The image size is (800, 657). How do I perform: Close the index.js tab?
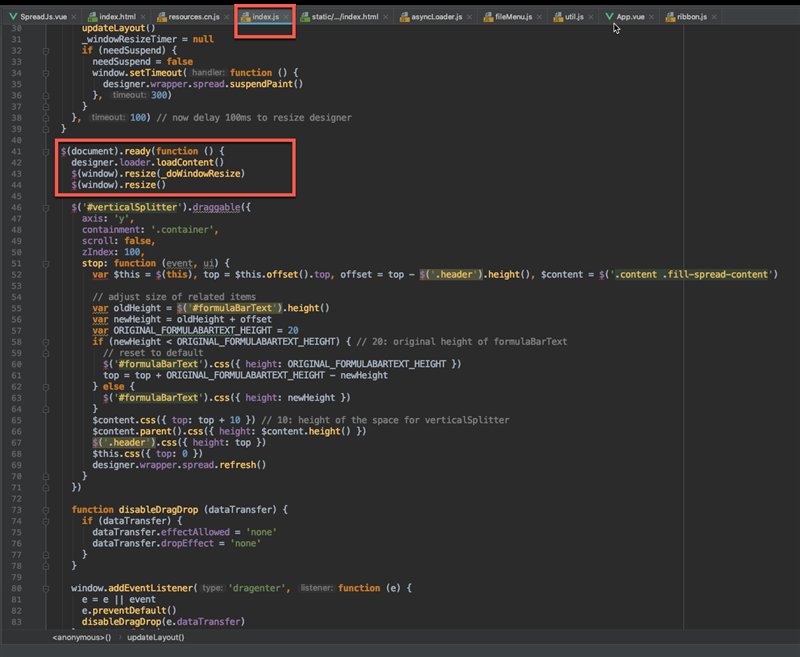click(286, 17)
